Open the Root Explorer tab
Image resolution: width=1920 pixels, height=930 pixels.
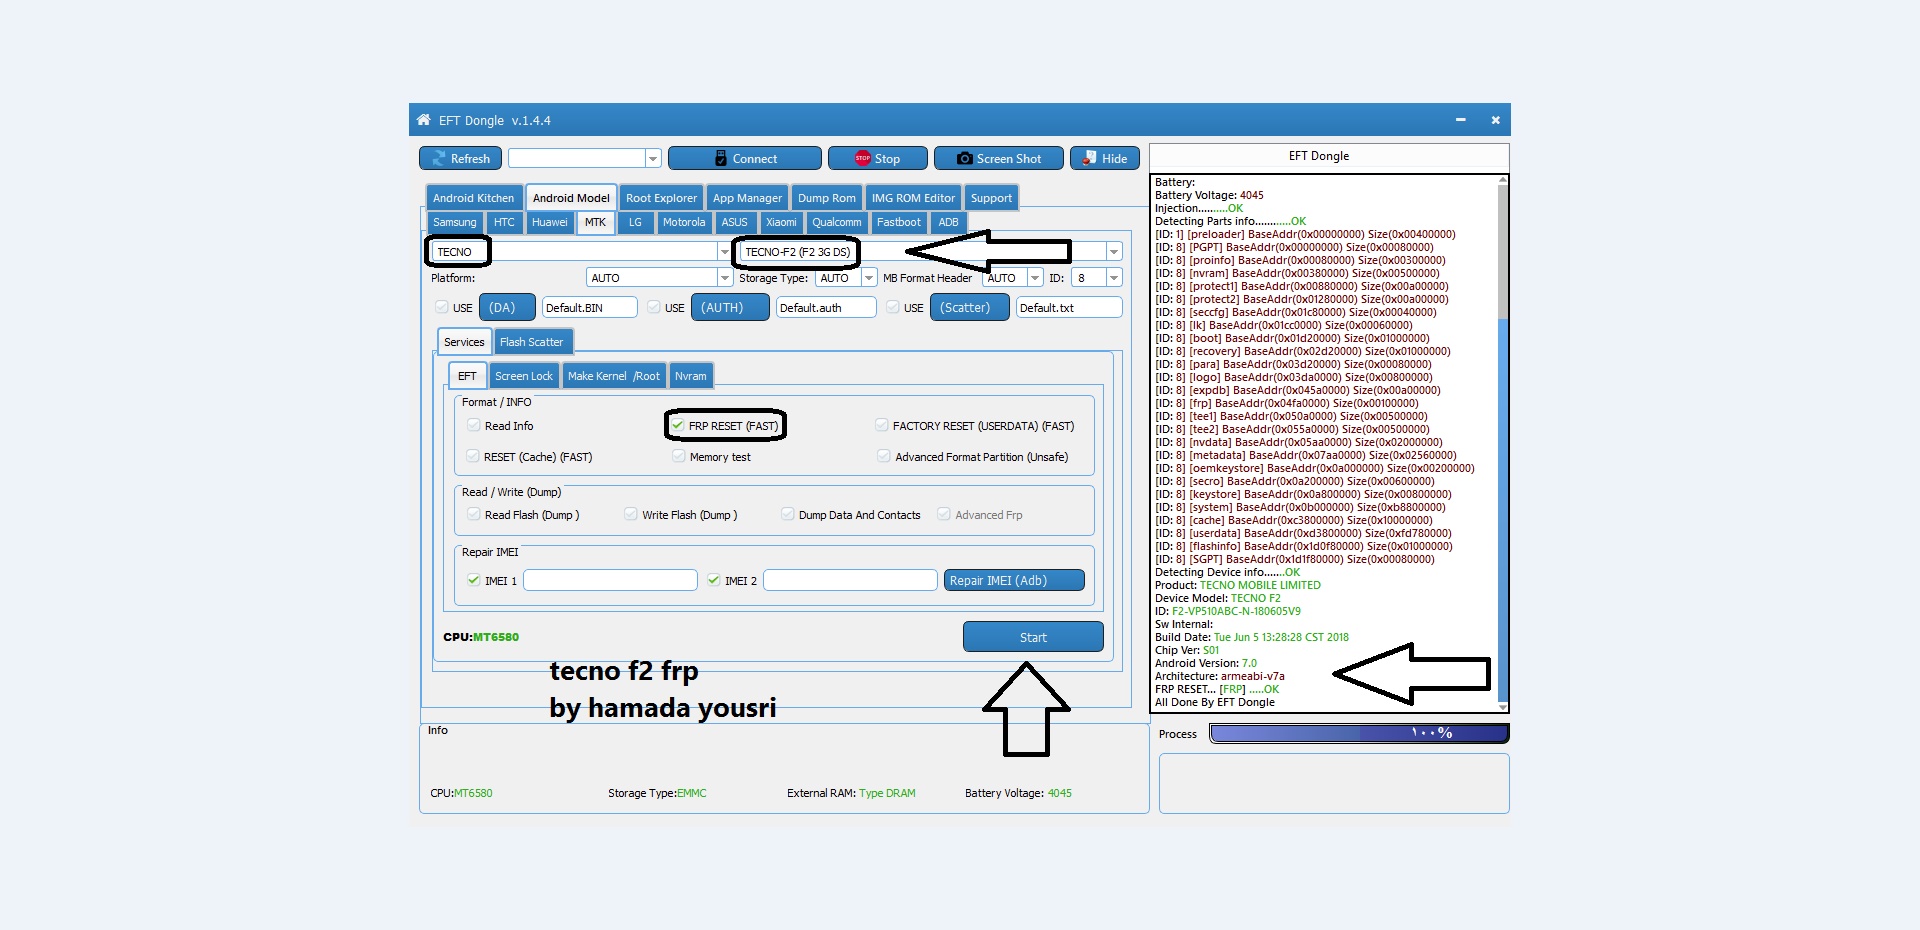(x=661, y=198)
